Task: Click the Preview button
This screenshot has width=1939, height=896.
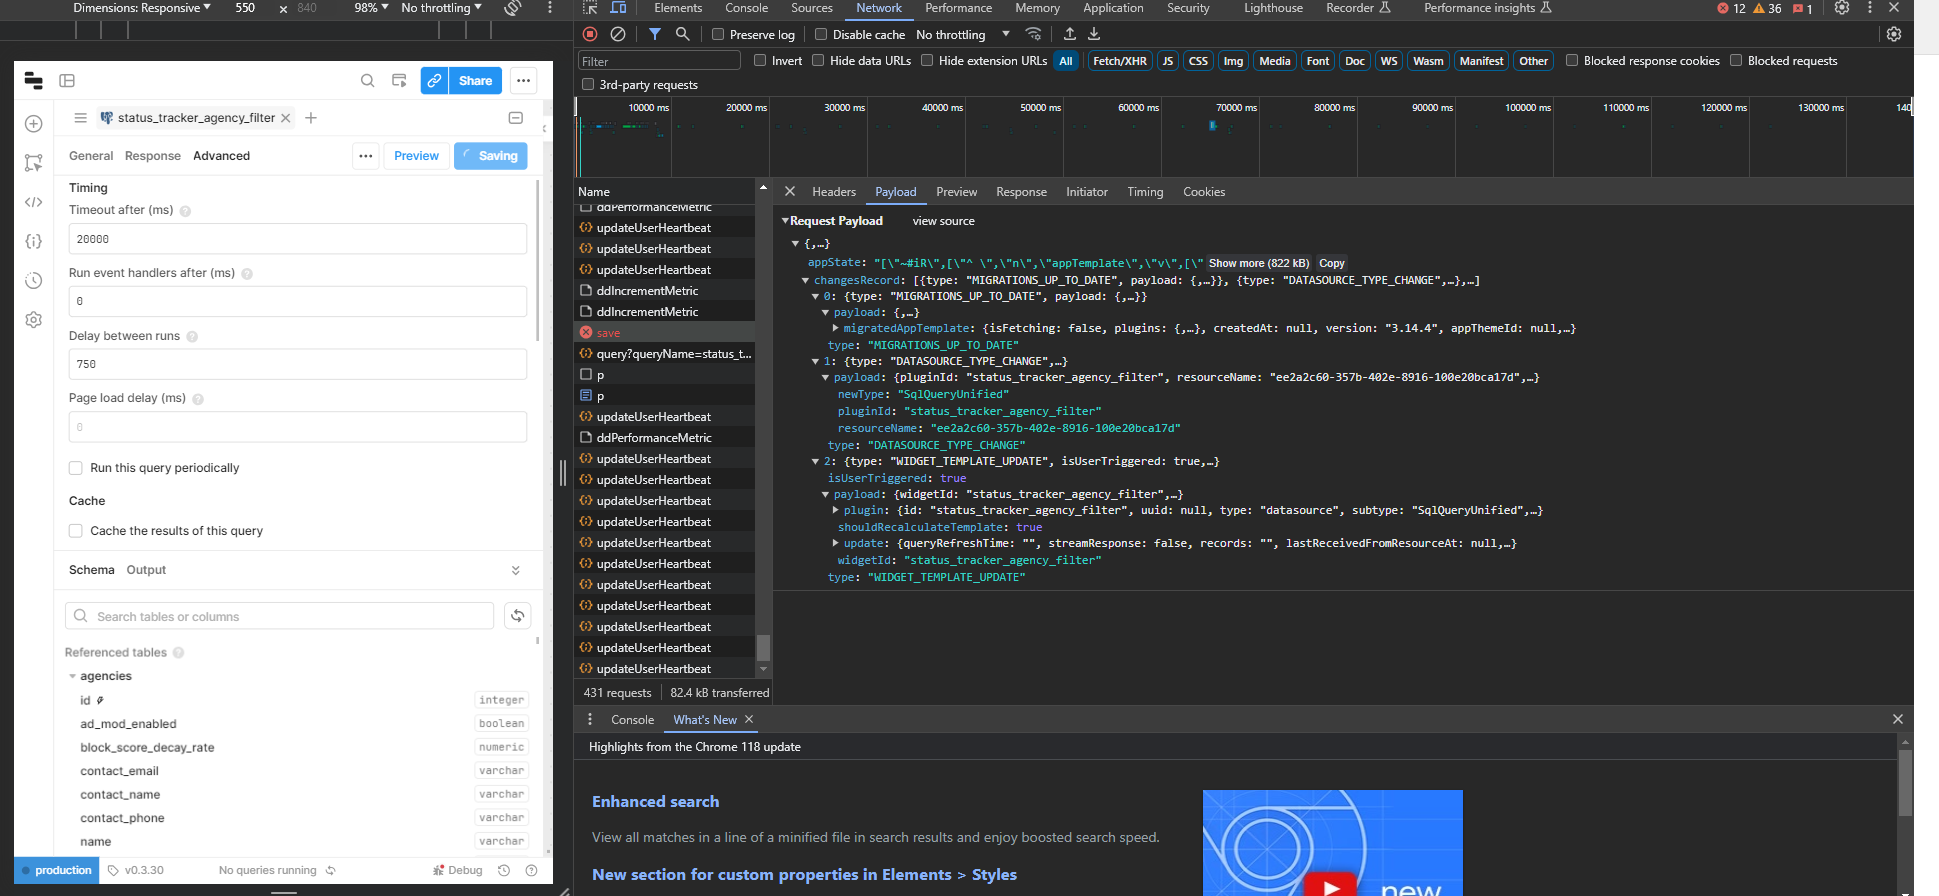Action: 416,156
